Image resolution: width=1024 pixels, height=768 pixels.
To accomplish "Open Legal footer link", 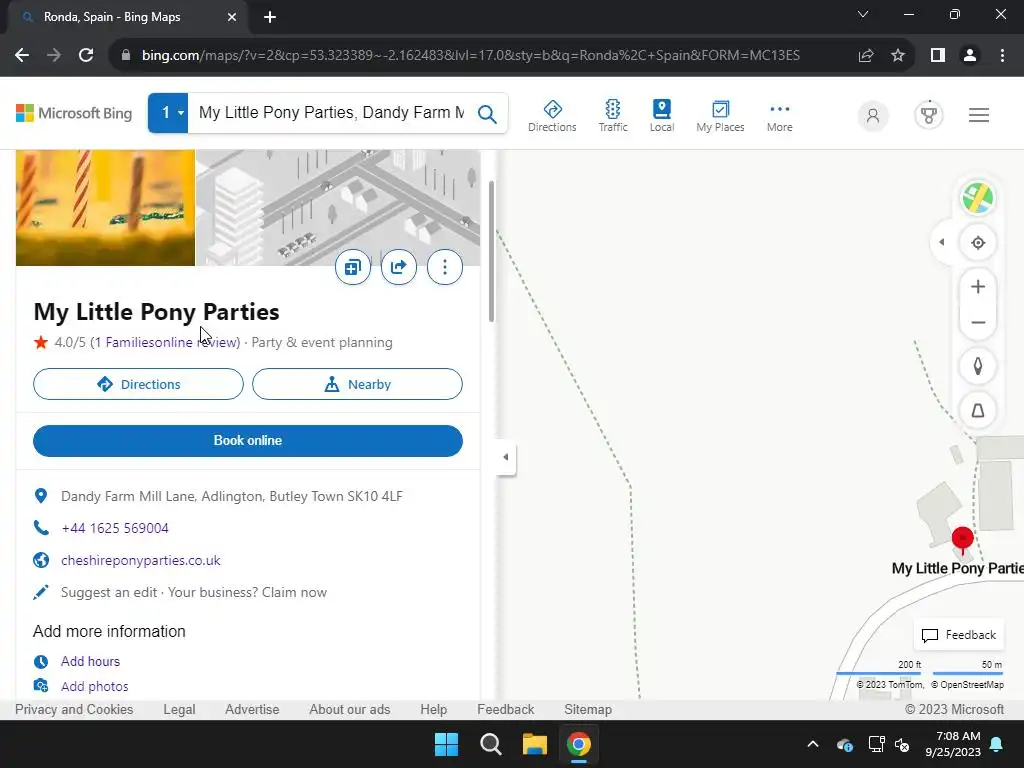I will [179, 709].
